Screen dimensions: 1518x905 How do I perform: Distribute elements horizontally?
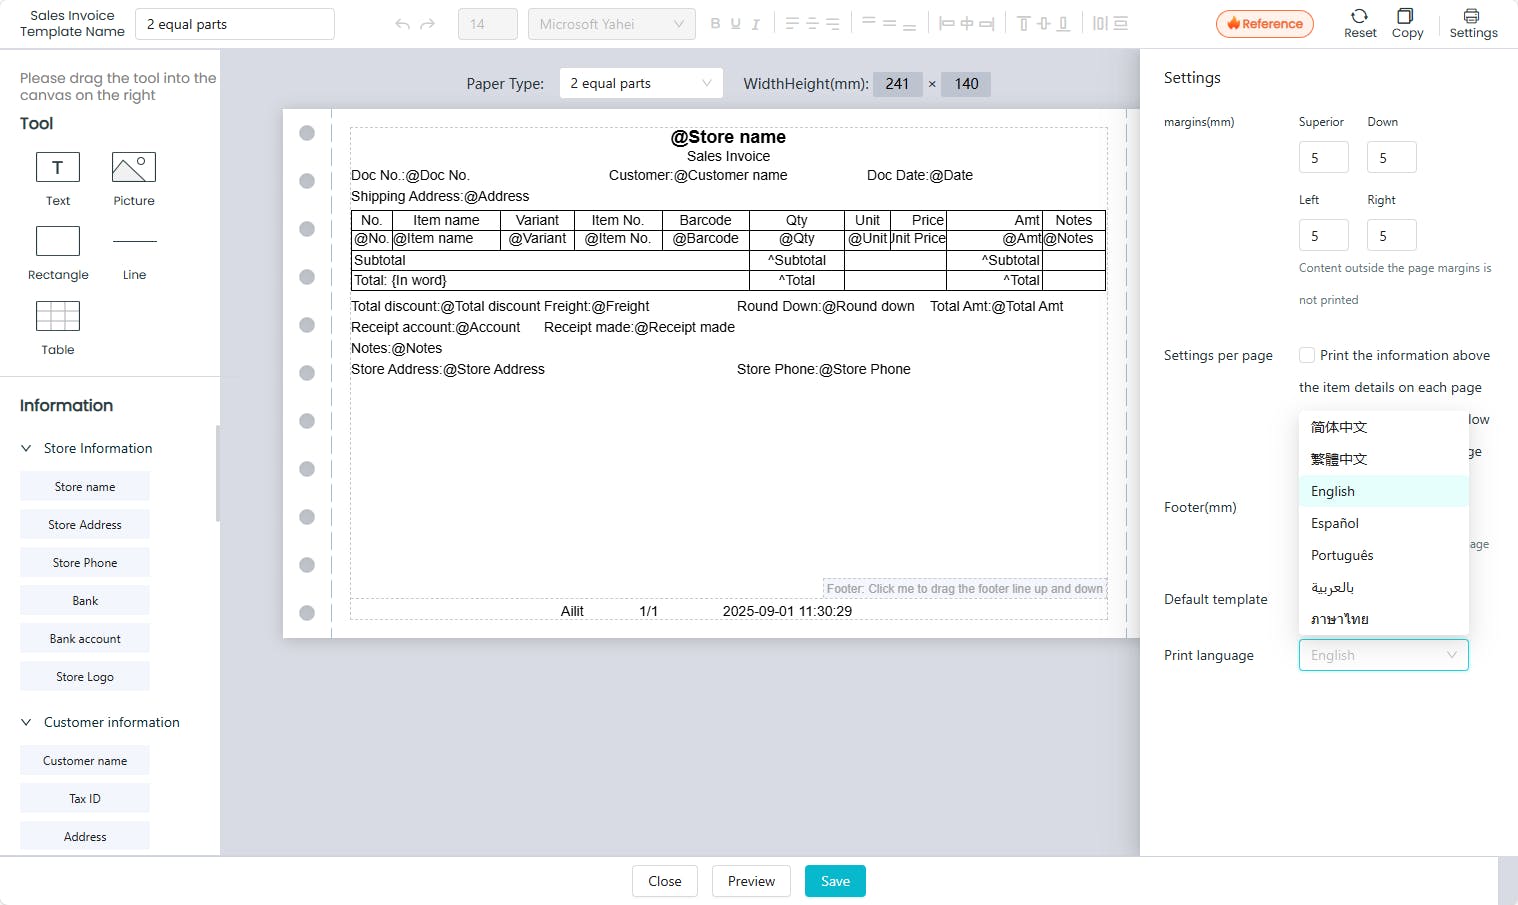(x=1100, y=24)
